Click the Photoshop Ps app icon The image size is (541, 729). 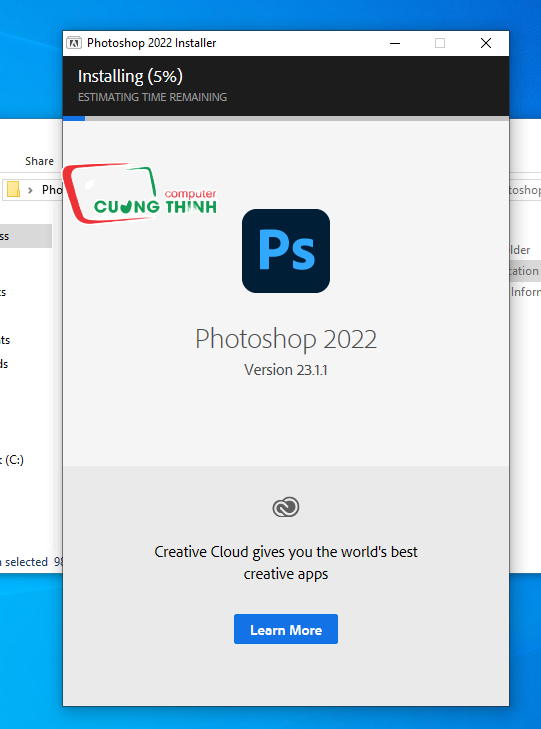(x=286, y=251)
